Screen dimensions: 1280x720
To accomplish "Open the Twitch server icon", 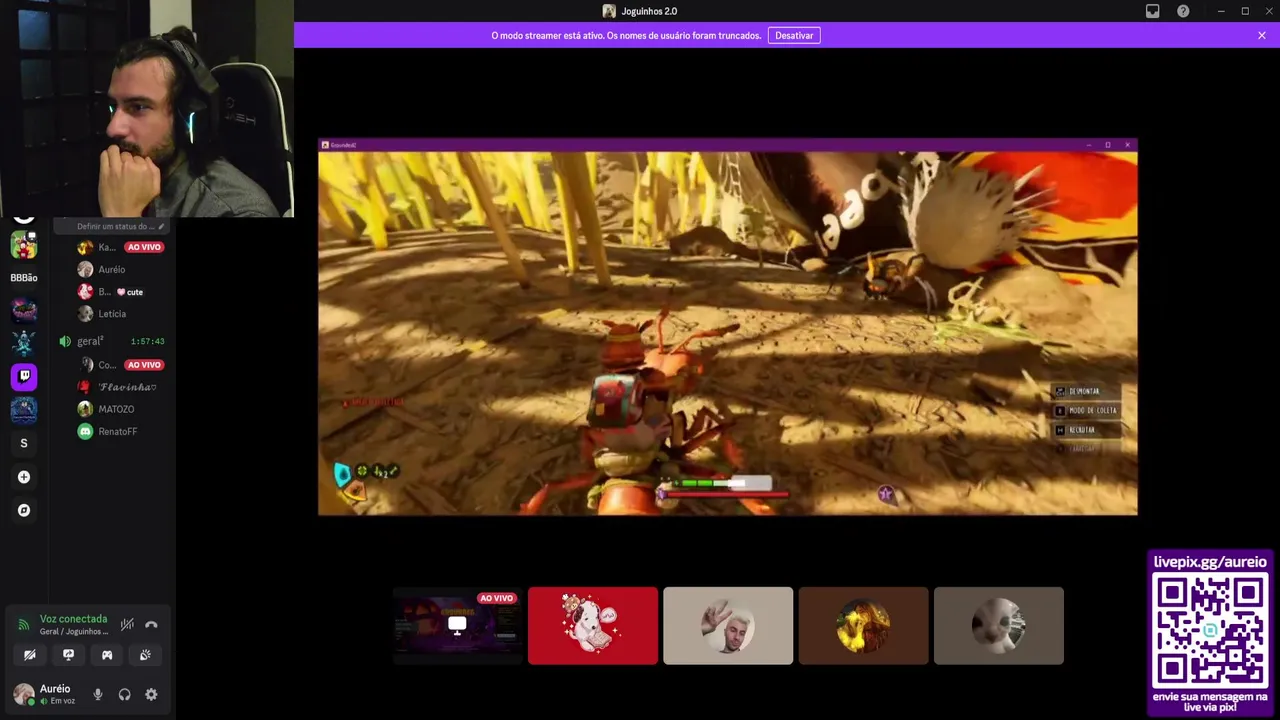I will click(24, 376).
